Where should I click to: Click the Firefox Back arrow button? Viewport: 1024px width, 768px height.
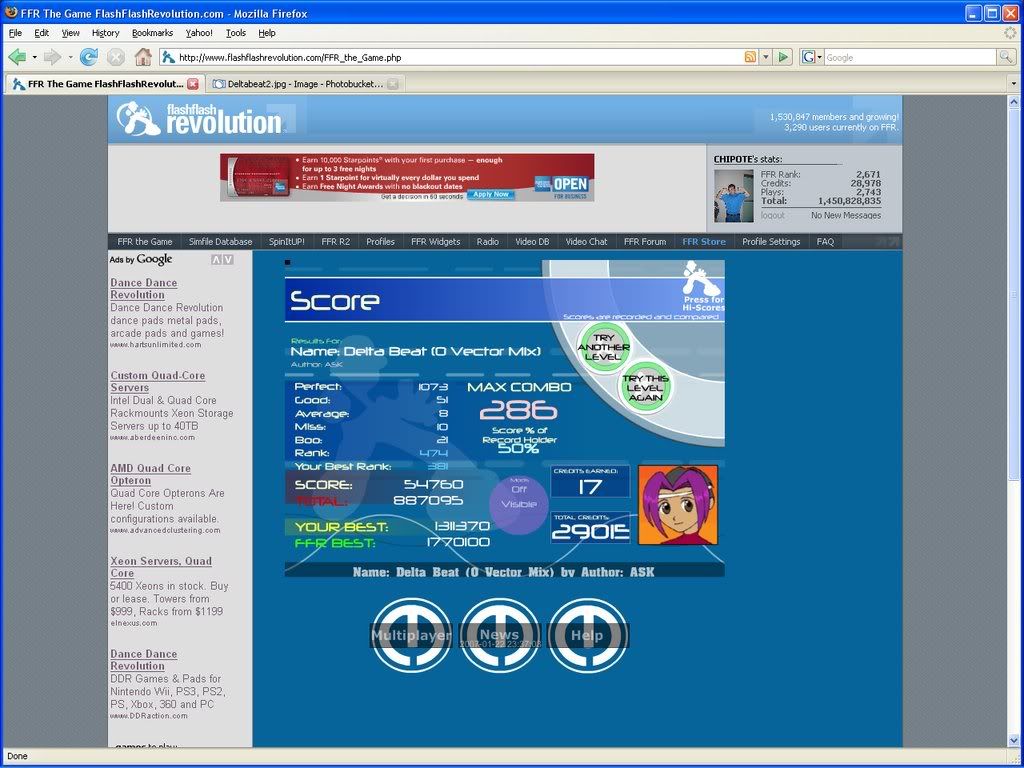[17, 57]
